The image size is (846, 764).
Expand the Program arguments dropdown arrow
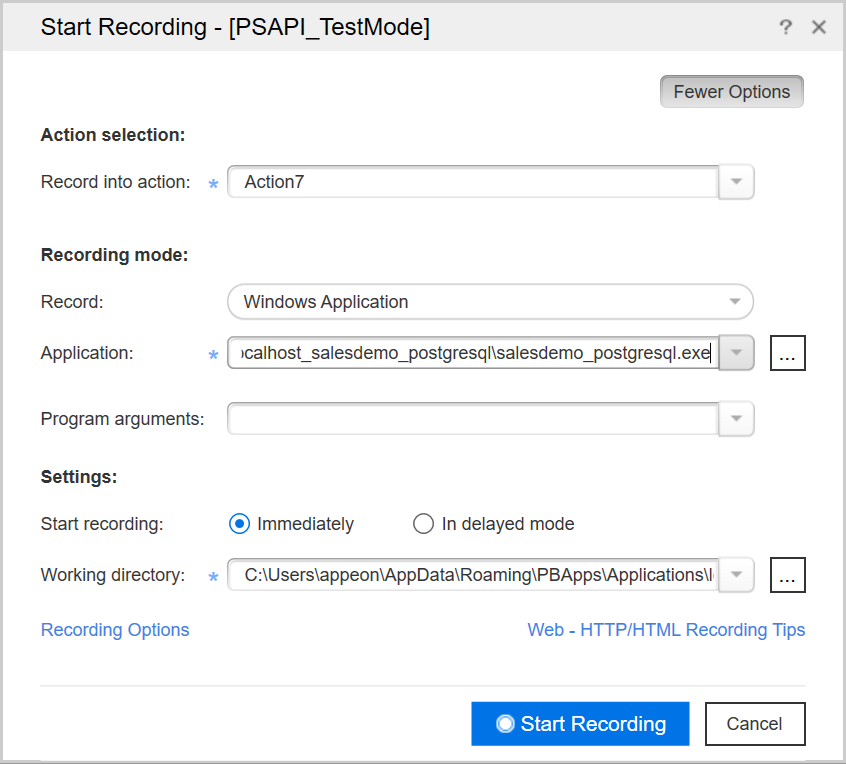point(737,419)
